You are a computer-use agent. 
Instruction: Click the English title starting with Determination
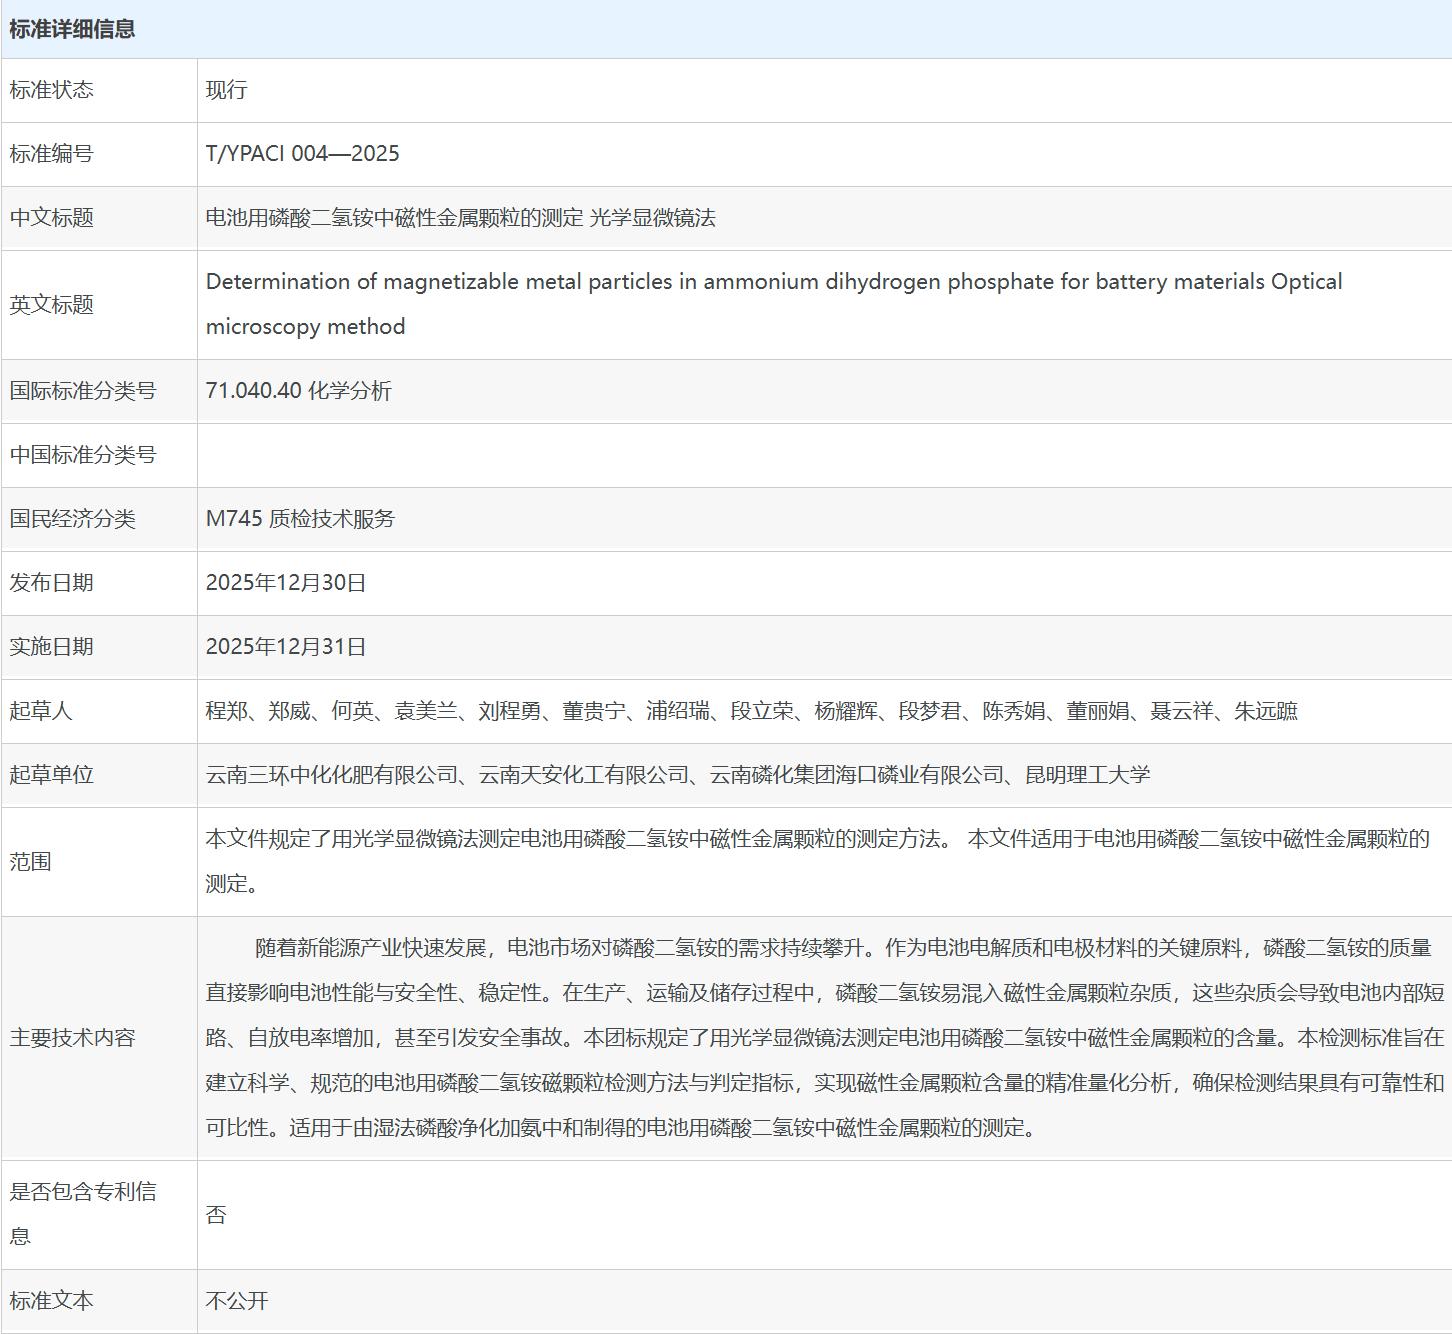click(x=773, y=283)
